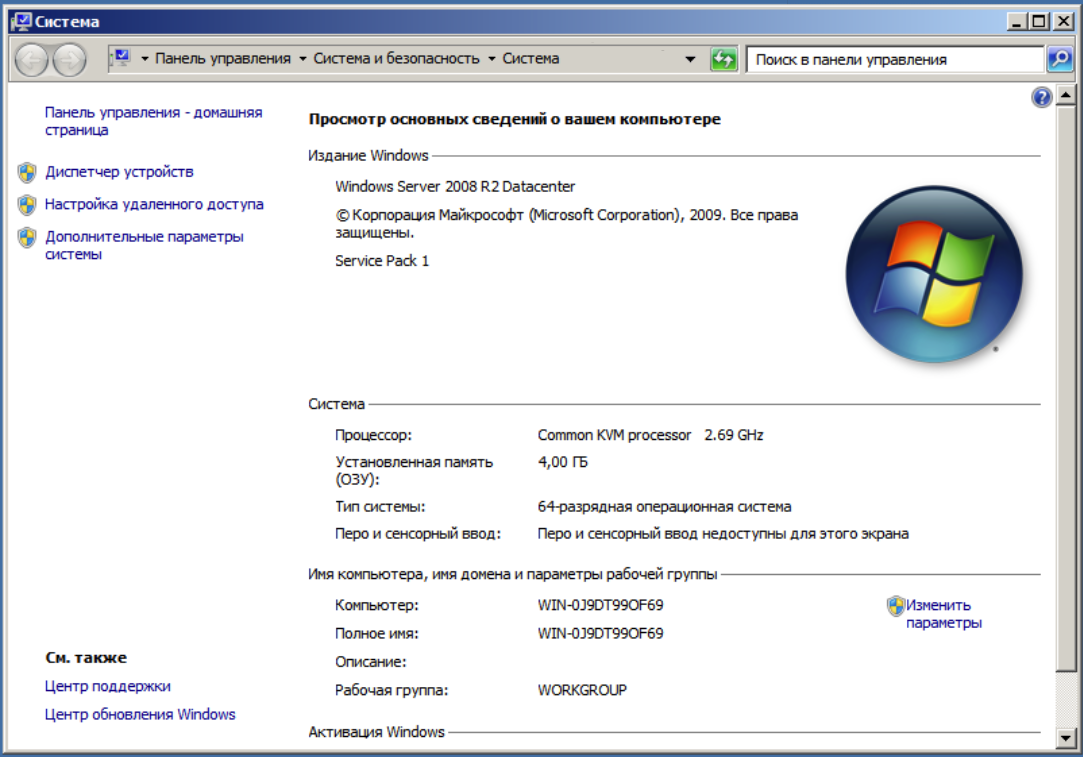Click the shield icon beside Диспетчер устройств
The image size is (1083, 757).
tap(28, 171)
